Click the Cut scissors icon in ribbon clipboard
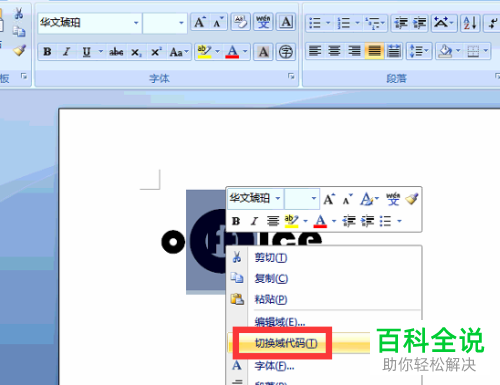This screenshot has height=385, width=500. click(19, 13)
